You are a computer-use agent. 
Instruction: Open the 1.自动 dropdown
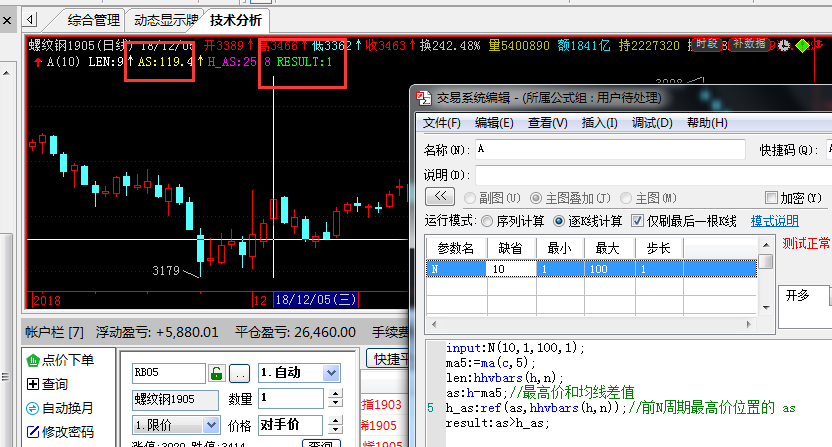click(x=299, y=373)
